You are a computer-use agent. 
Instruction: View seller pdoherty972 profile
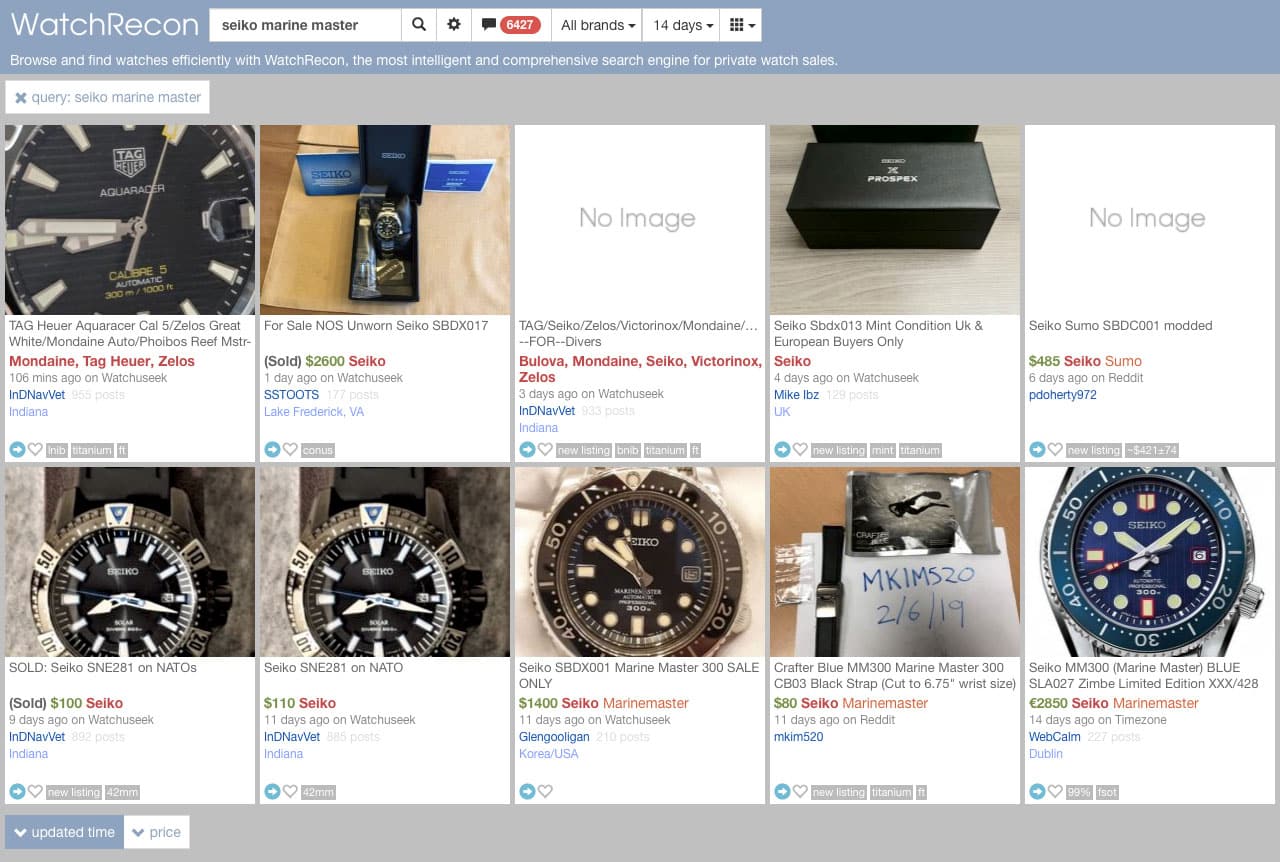click(x=1063, y=395)
